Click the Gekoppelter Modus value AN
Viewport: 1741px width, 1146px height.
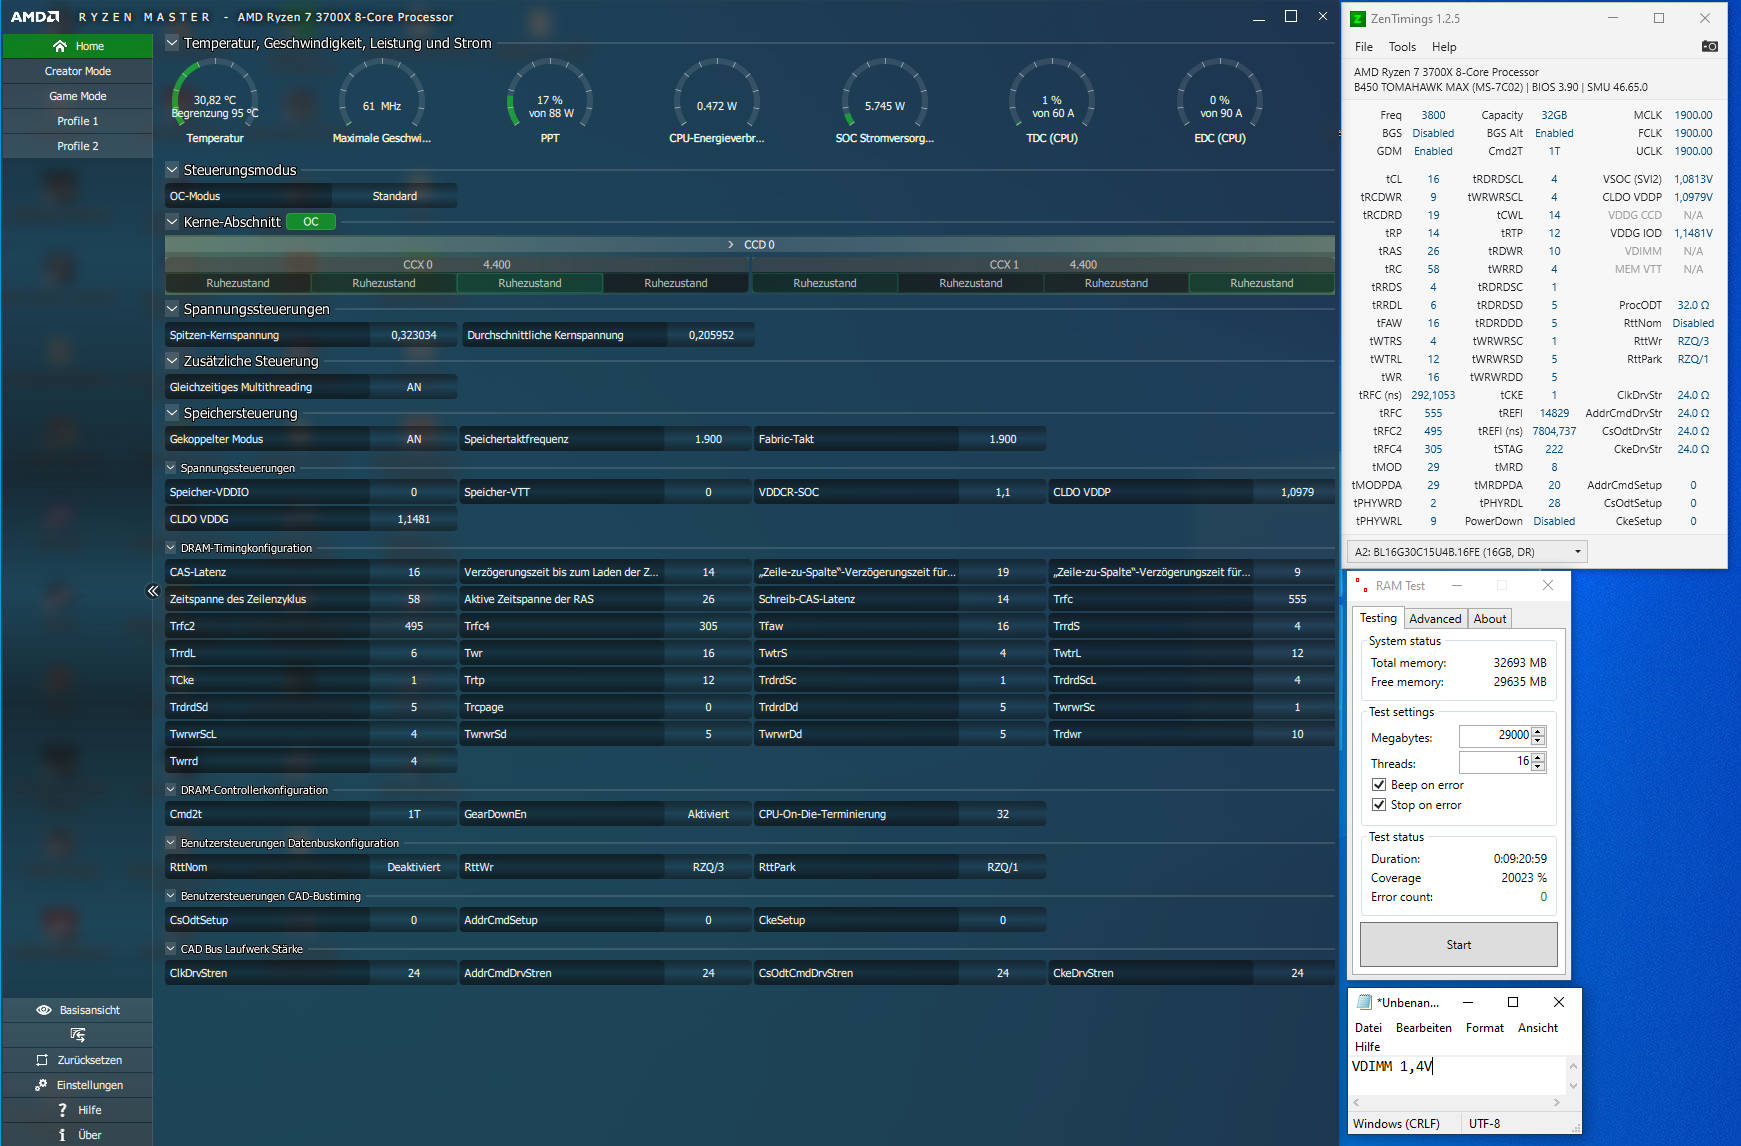coord(414,439)
